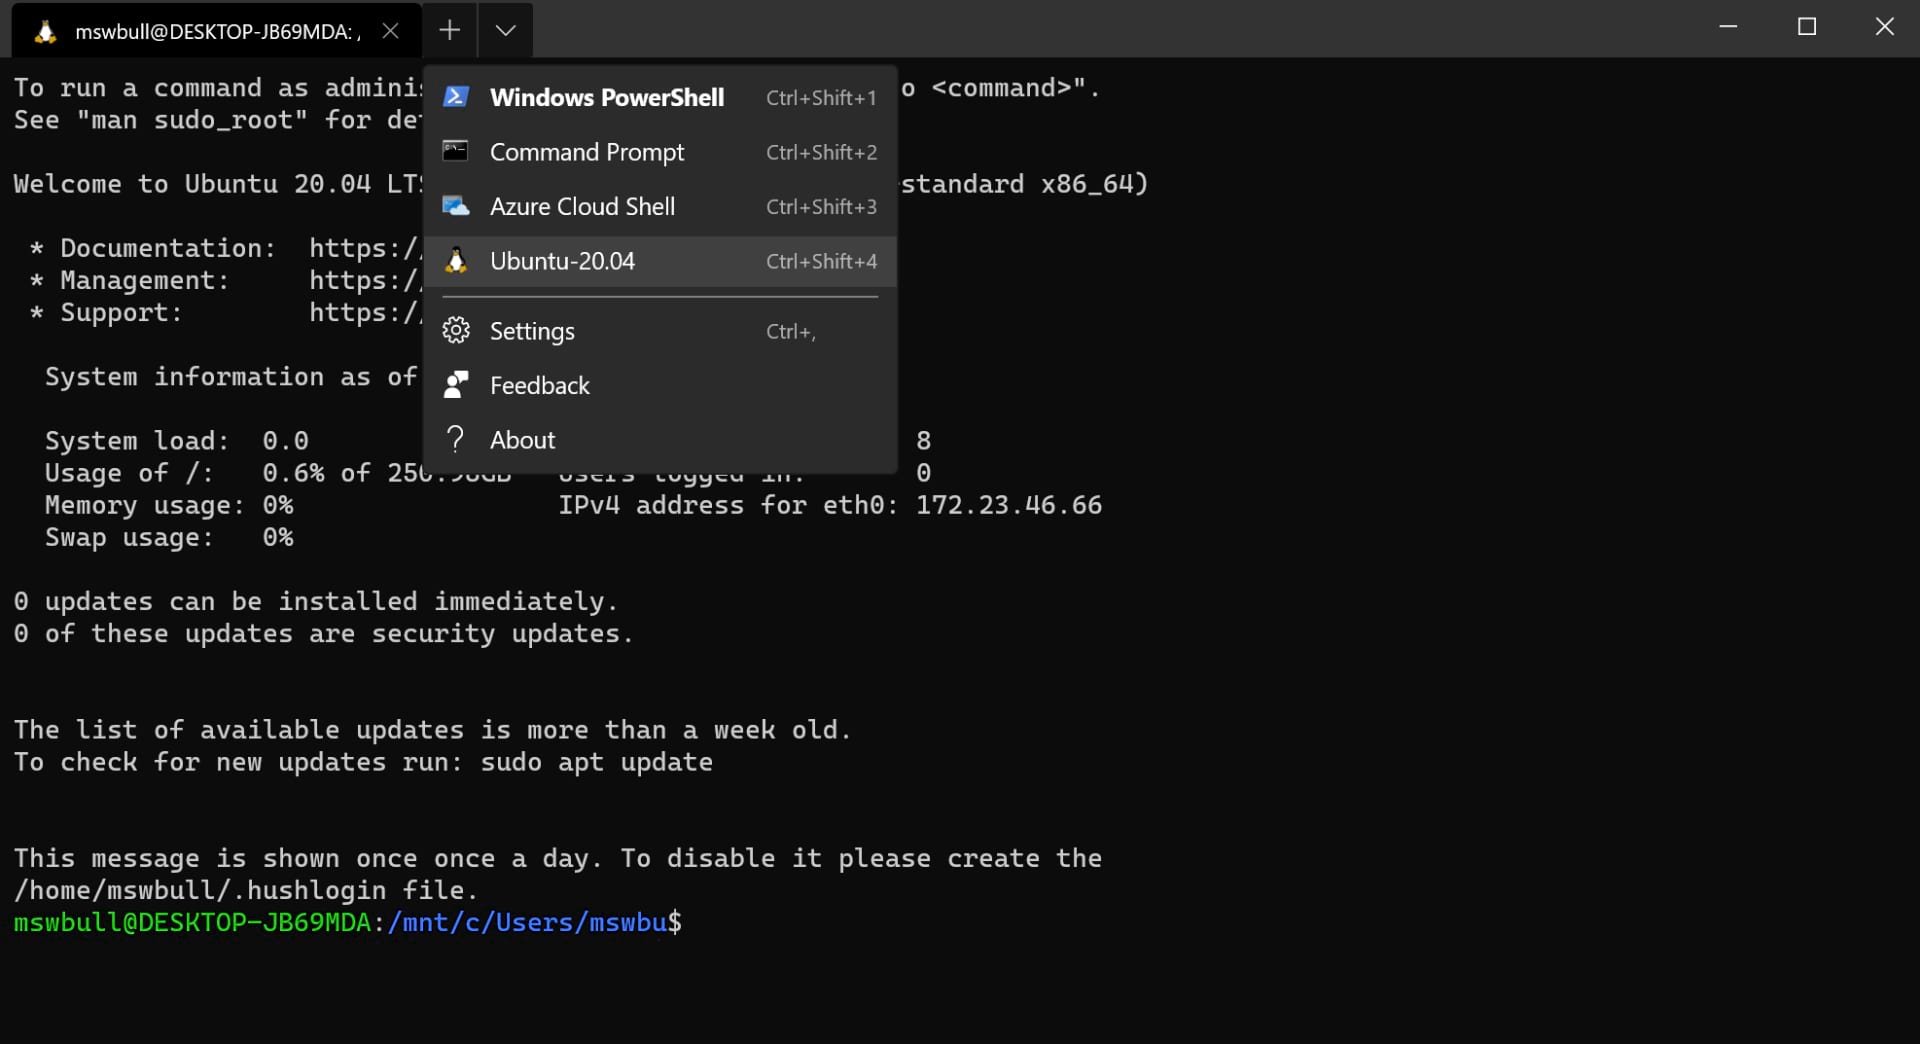
Task: Click the Ctrl+Shift+1 shortcut label
Action: 821,98
